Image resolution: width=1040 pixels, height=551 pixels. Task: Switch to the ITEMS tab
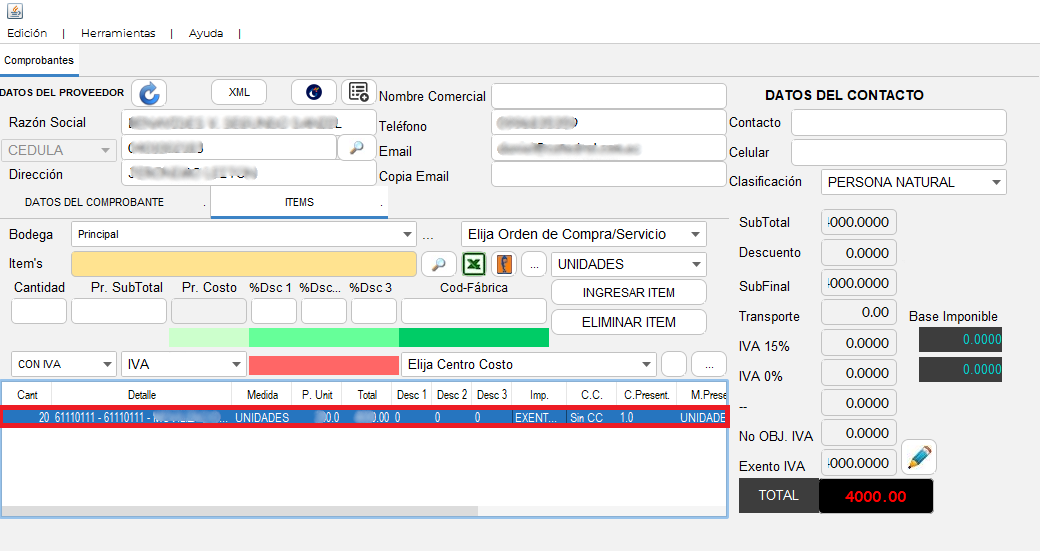pyautogui.click(x=299, y=202)
